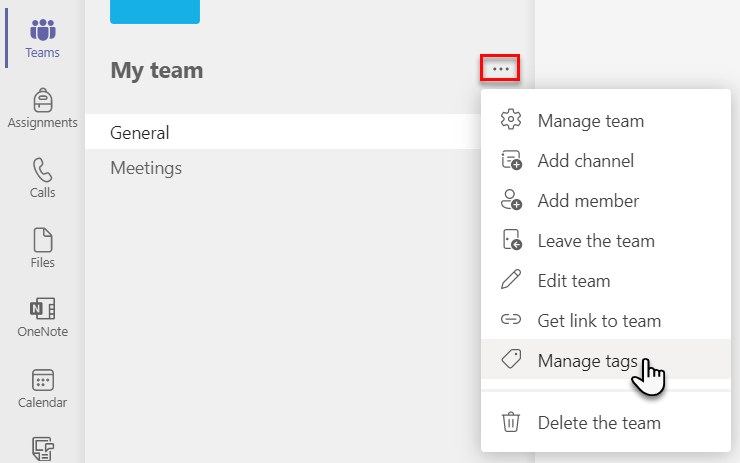The height and width of the screenshot is (463, 740).
Task: Click the gear icon beside Manage team
Action: click(x=511, y=120)
